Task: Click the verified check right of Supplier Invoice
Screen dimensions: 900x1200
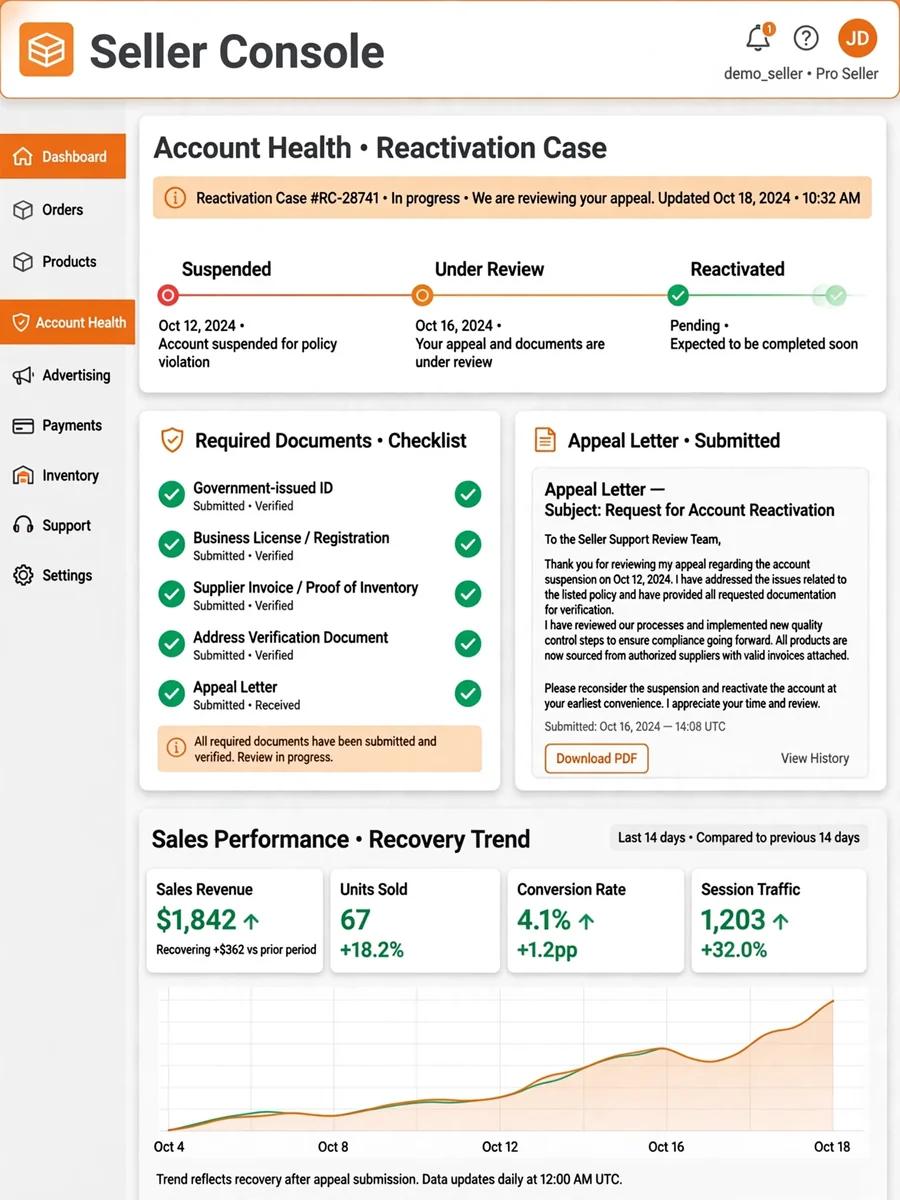Action: [x=468, y=594]
